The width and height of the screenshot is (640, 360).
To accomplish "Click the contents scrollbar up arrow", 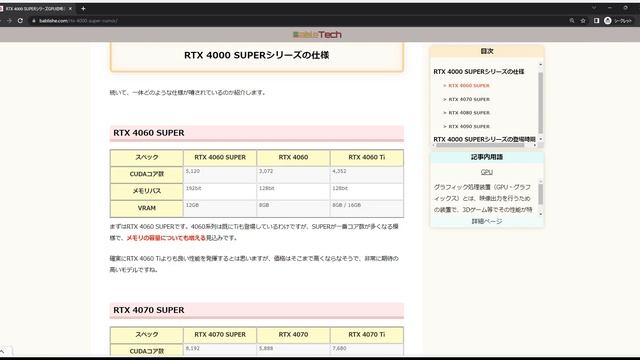I will tap(541, 64).
